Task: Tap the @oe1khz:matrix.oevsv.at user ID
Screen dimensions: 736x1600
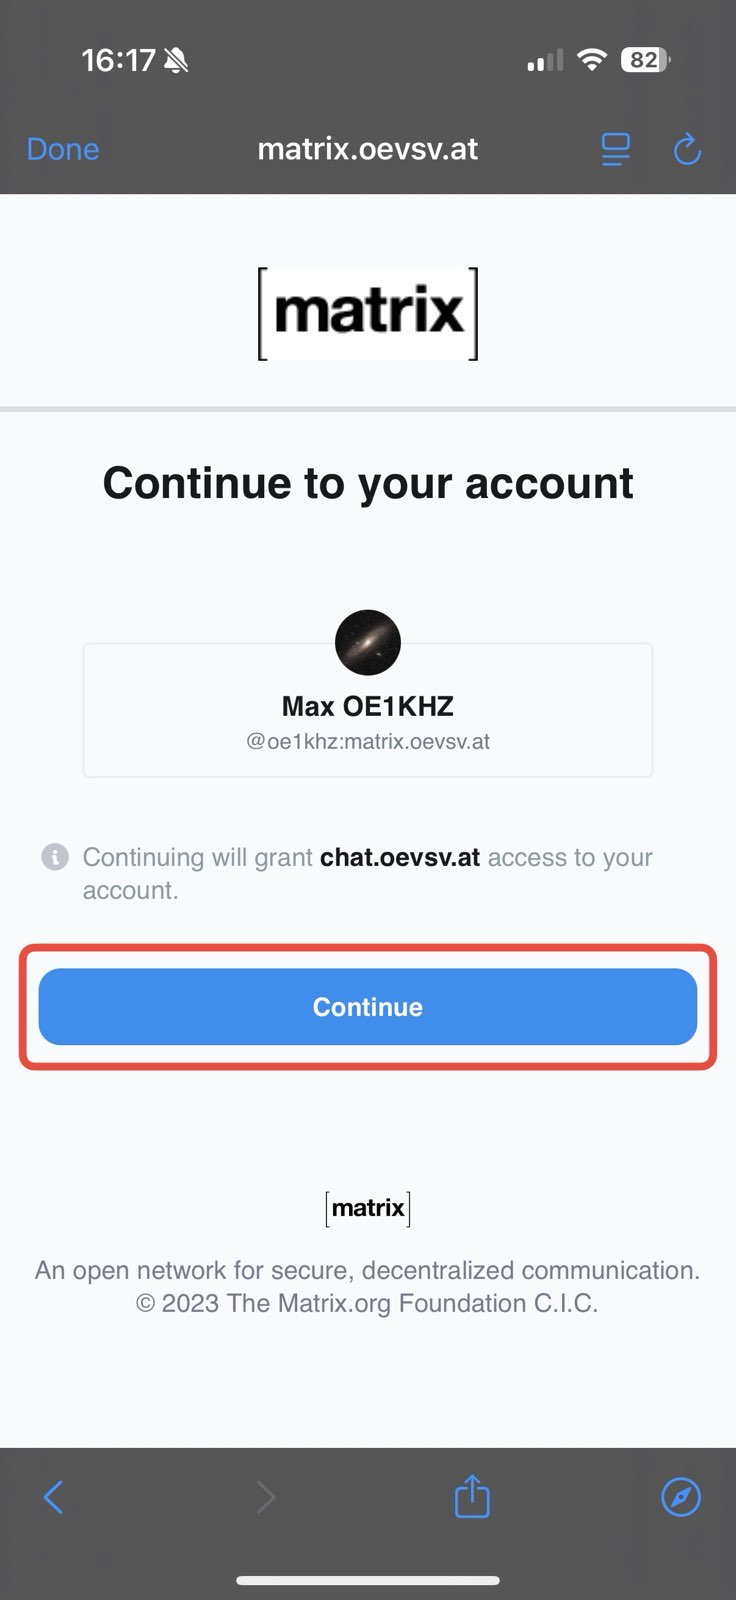Action: click(x=368, y=742)
